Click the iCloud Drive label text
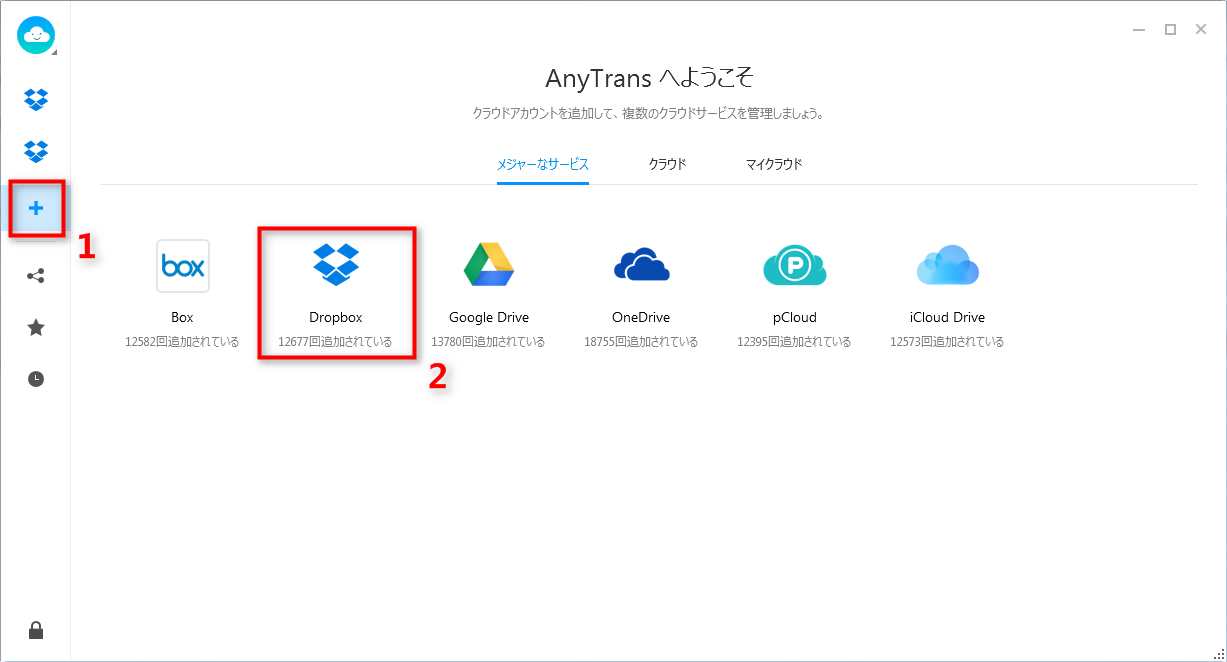 click(x=947, y=317)
